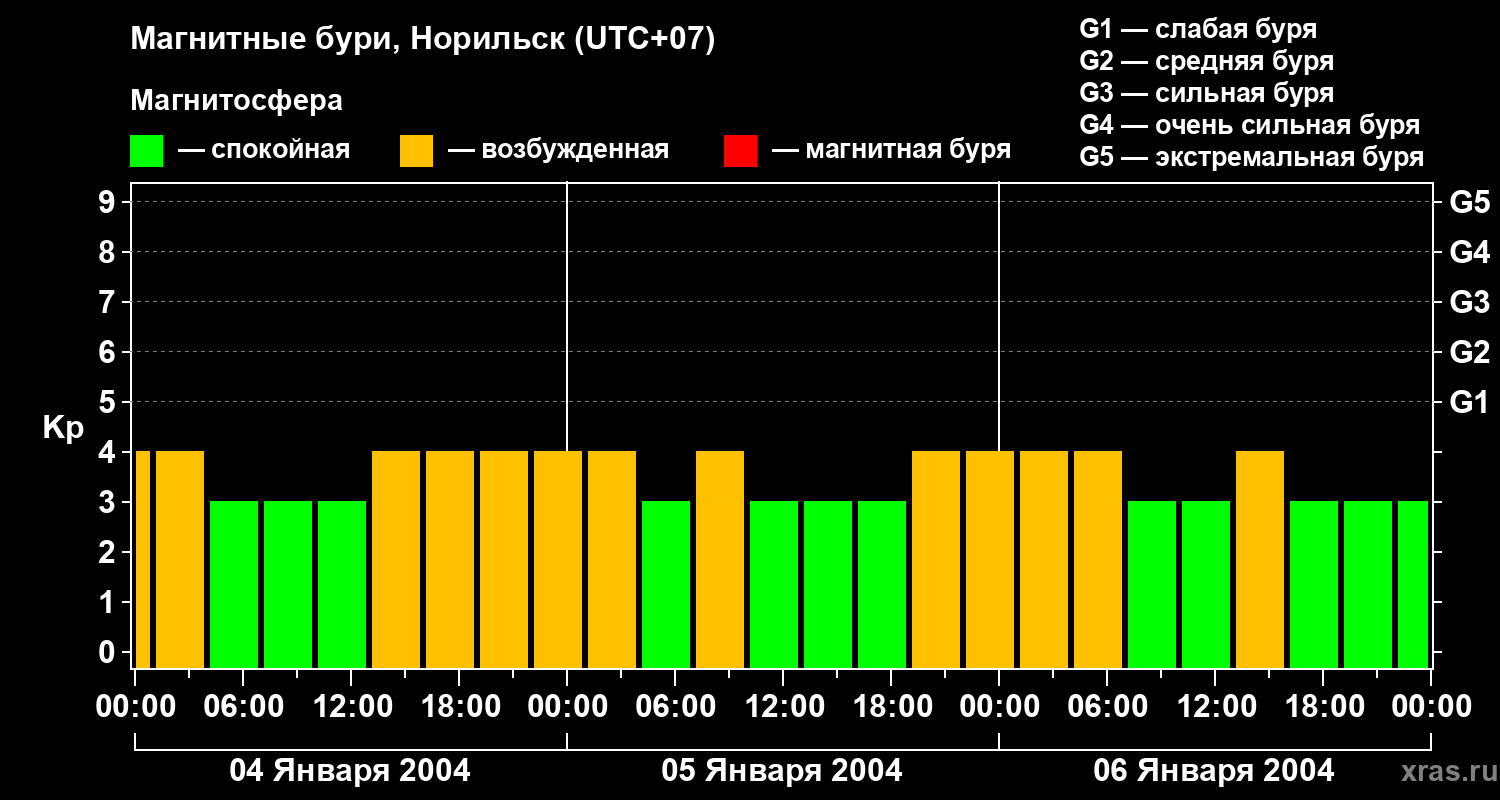Click the 'G5 — экстремальная буря' legend entry
The width and height of the screenshot is (1500, 800).
[1251, 157]
